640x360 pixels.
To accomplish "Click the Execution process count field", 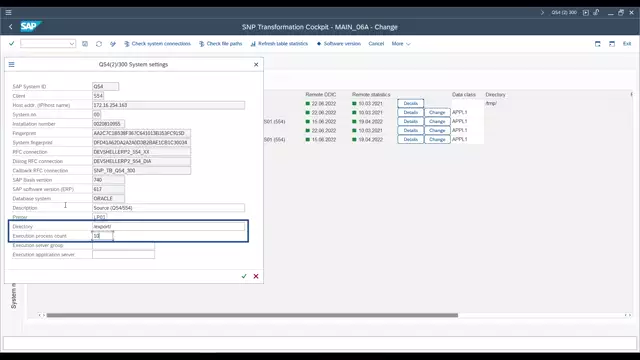I will (x=102, y=236).
